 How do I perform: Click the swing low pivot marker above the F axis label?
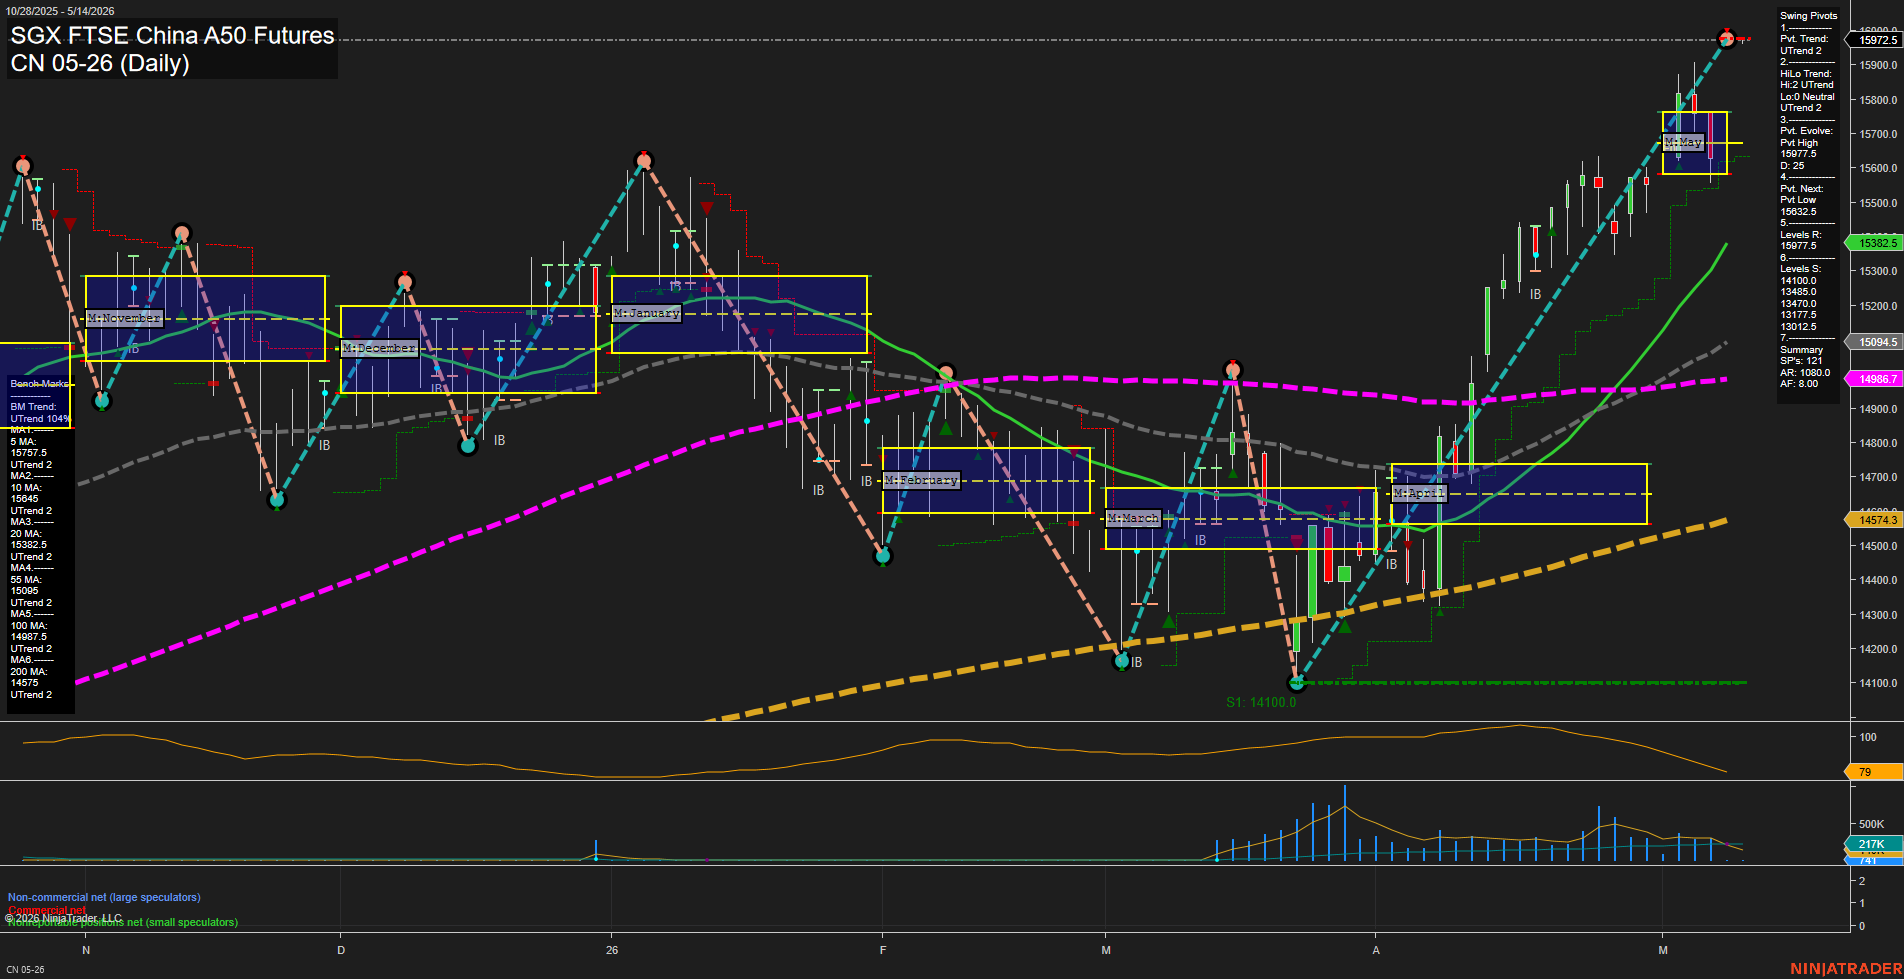[x=882, y=556]
